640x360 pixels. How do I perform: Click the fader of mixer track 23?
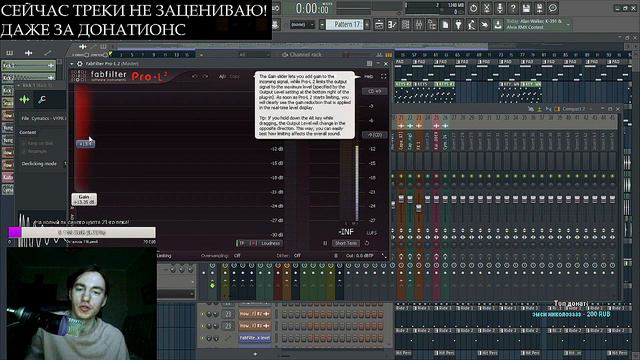(419, 208)
